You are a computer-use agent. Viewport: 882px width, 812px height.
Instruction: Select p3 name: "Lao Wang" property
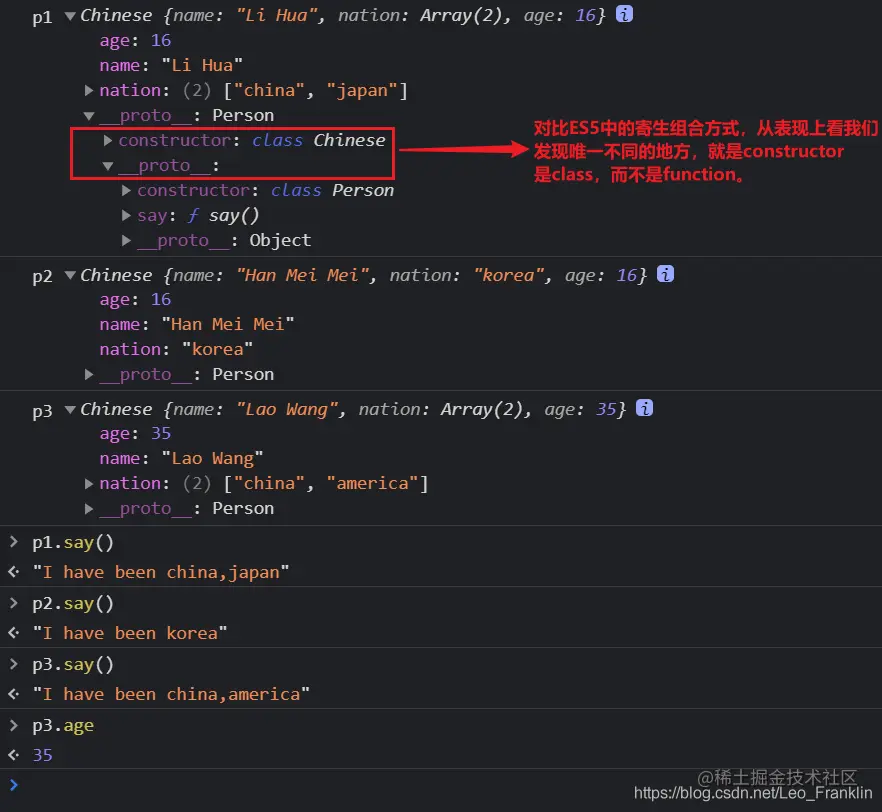click(181, 458)
